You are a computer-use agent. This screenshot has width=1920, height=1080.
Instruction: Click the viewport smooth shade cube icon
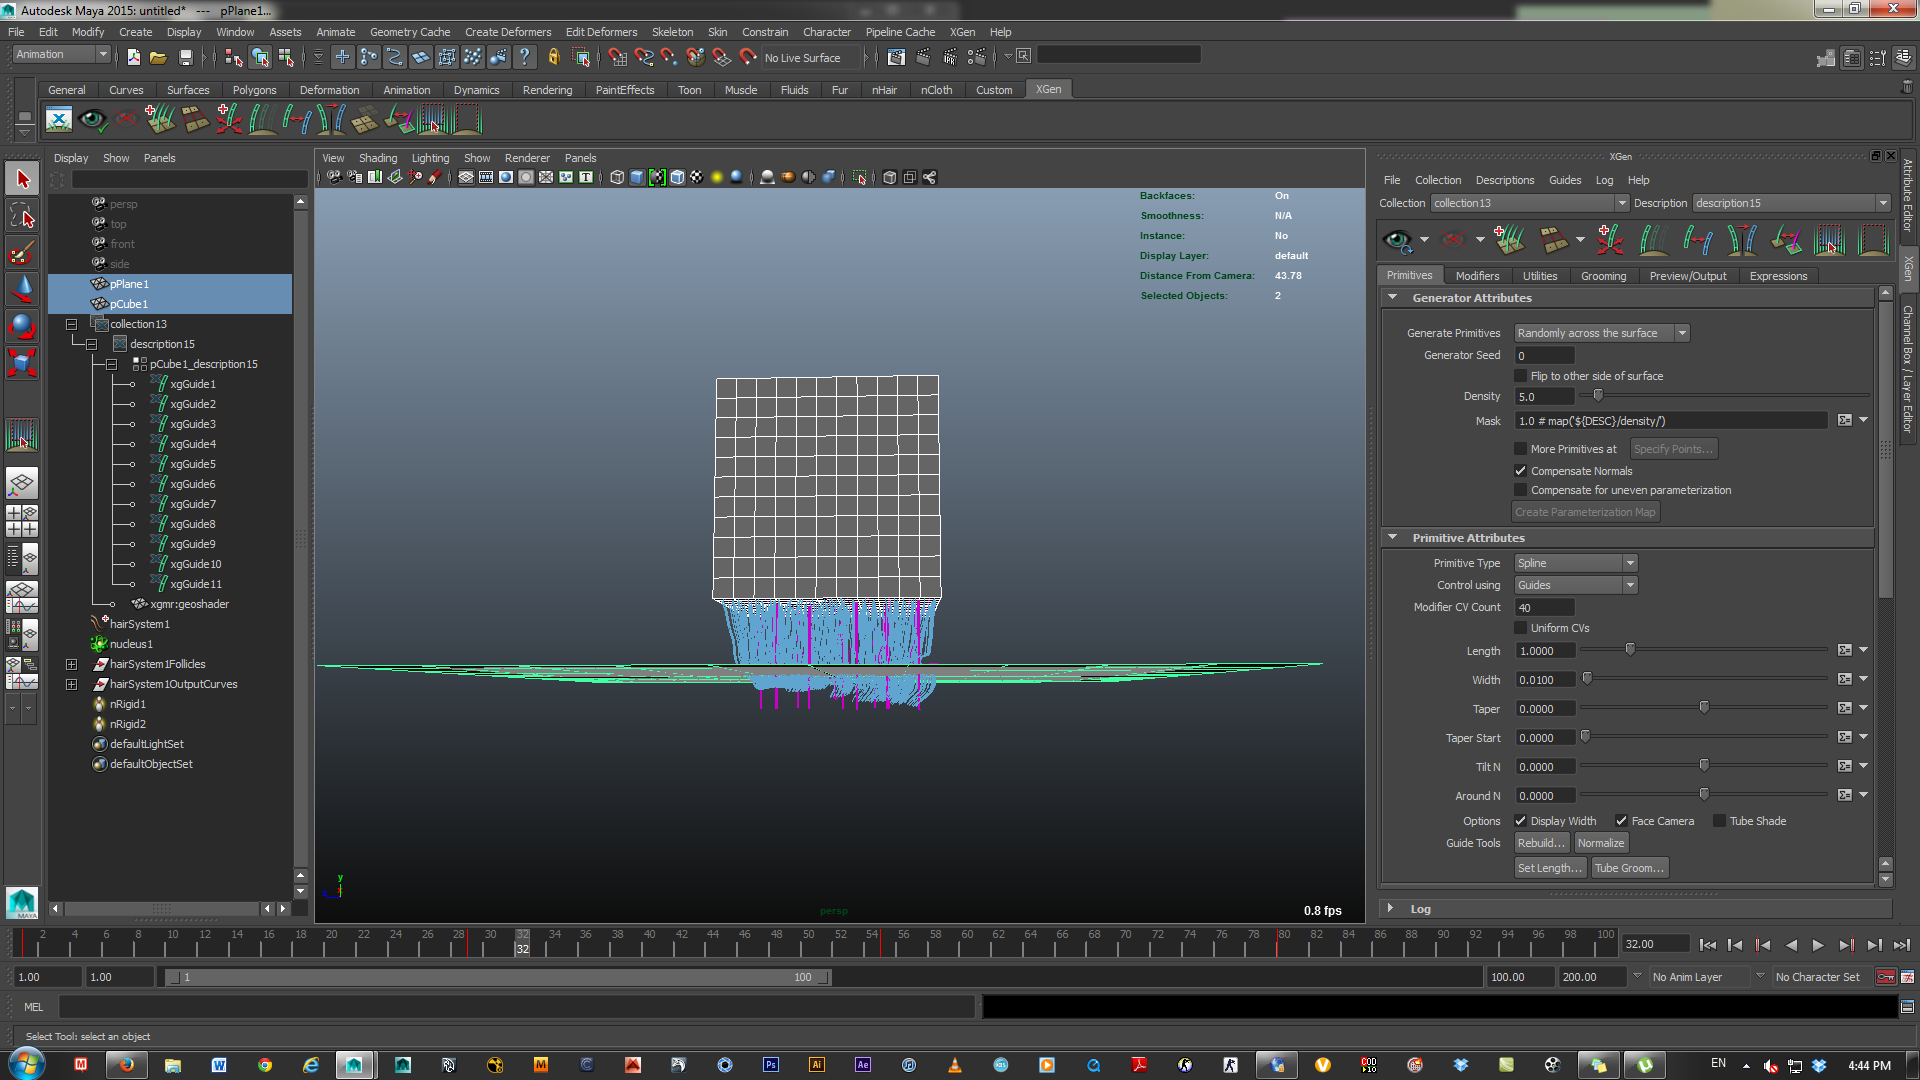[637, 178]
